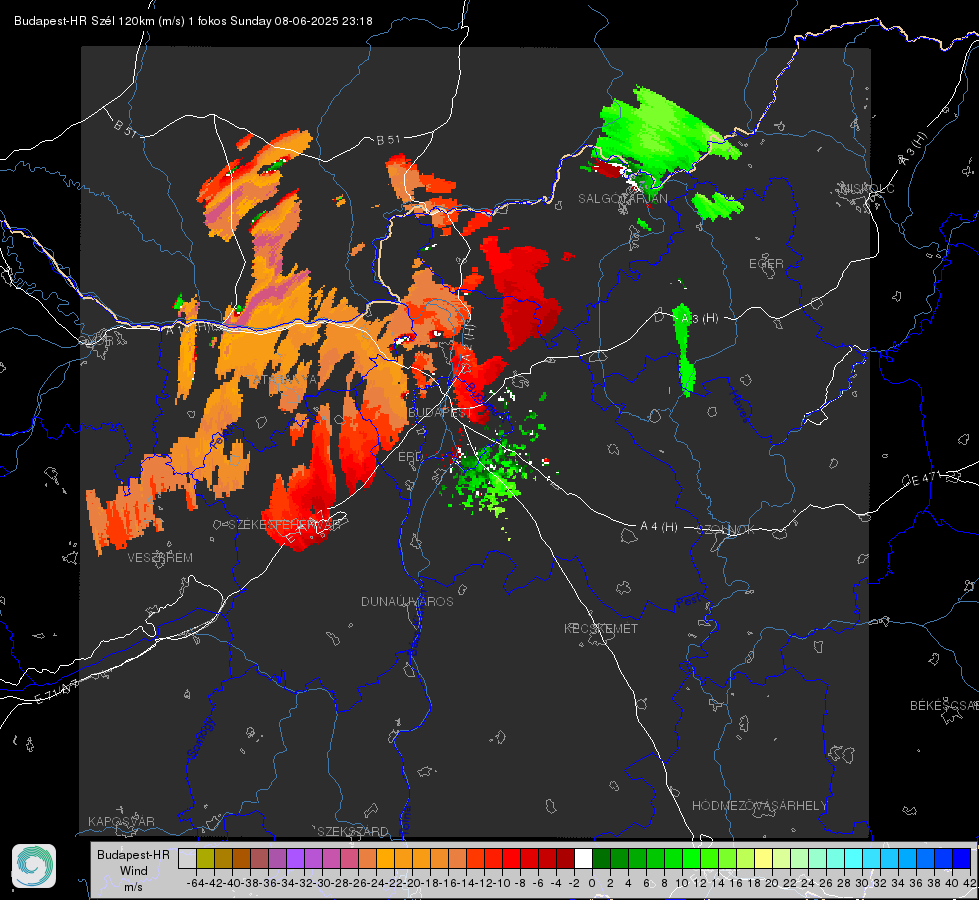This screenshot has height=900, width=979.
Task: Click the BEKESCSABA city label
Action: (944, 706)
